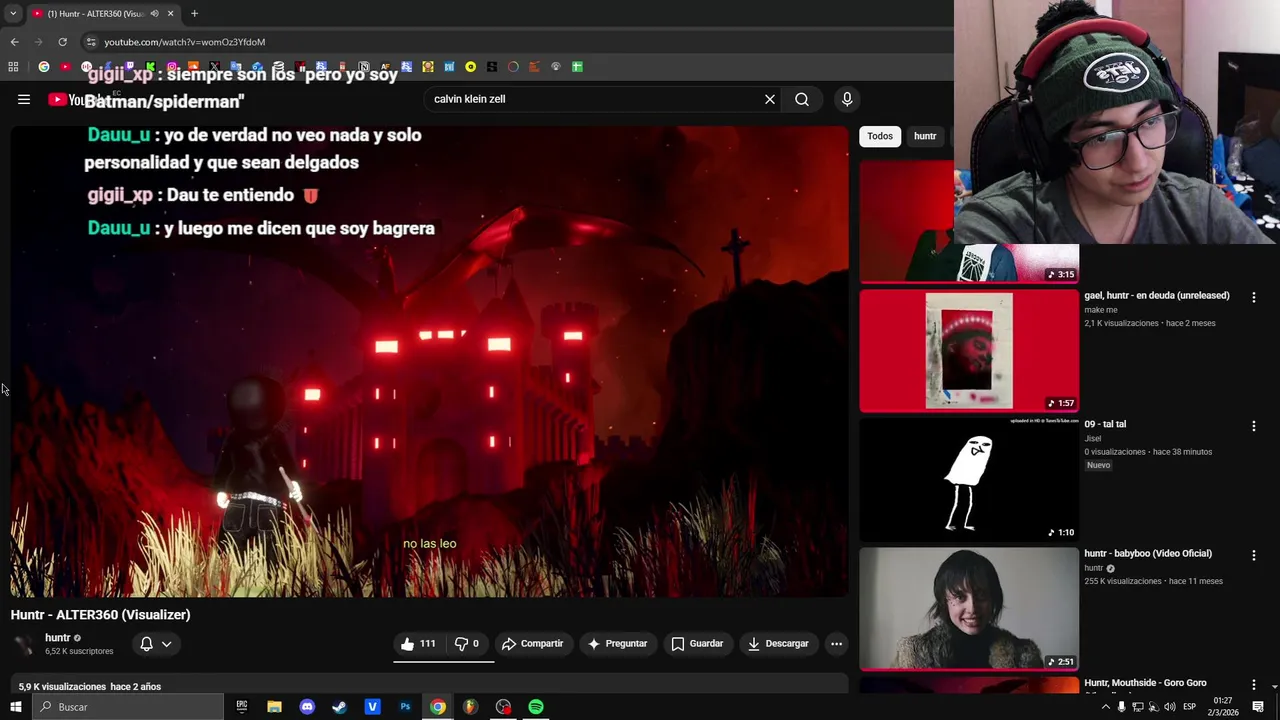1280x720 pixels.
Task: Open the Preguntar assistant button
Action: click(617, 643)
